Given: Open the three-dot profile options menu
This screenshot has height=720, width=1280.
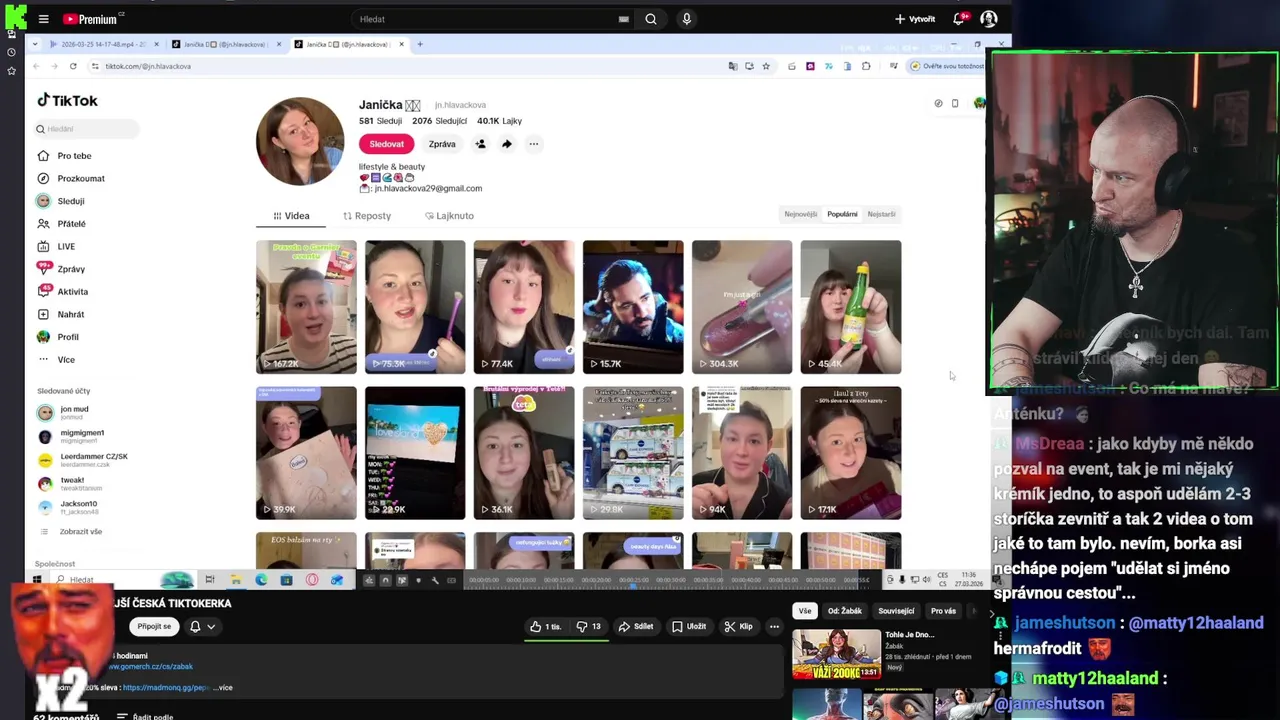Looking at the screenshot, I should (533, 144).
